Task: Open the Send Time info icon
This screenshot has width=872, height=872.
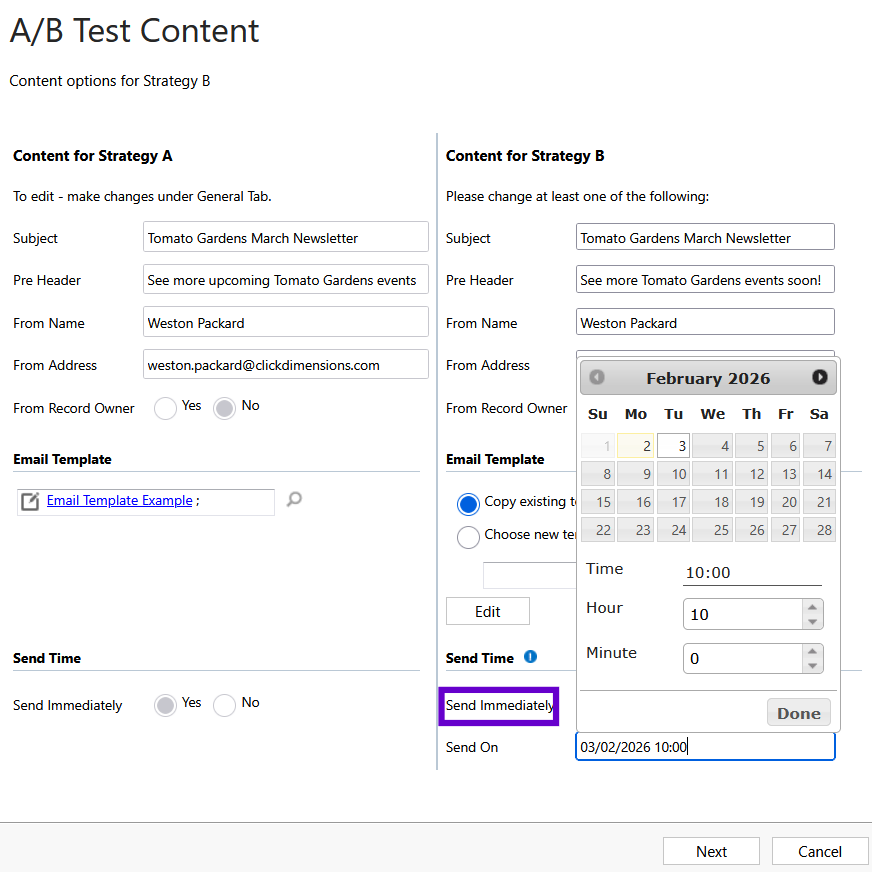Action: coord(531,657)
